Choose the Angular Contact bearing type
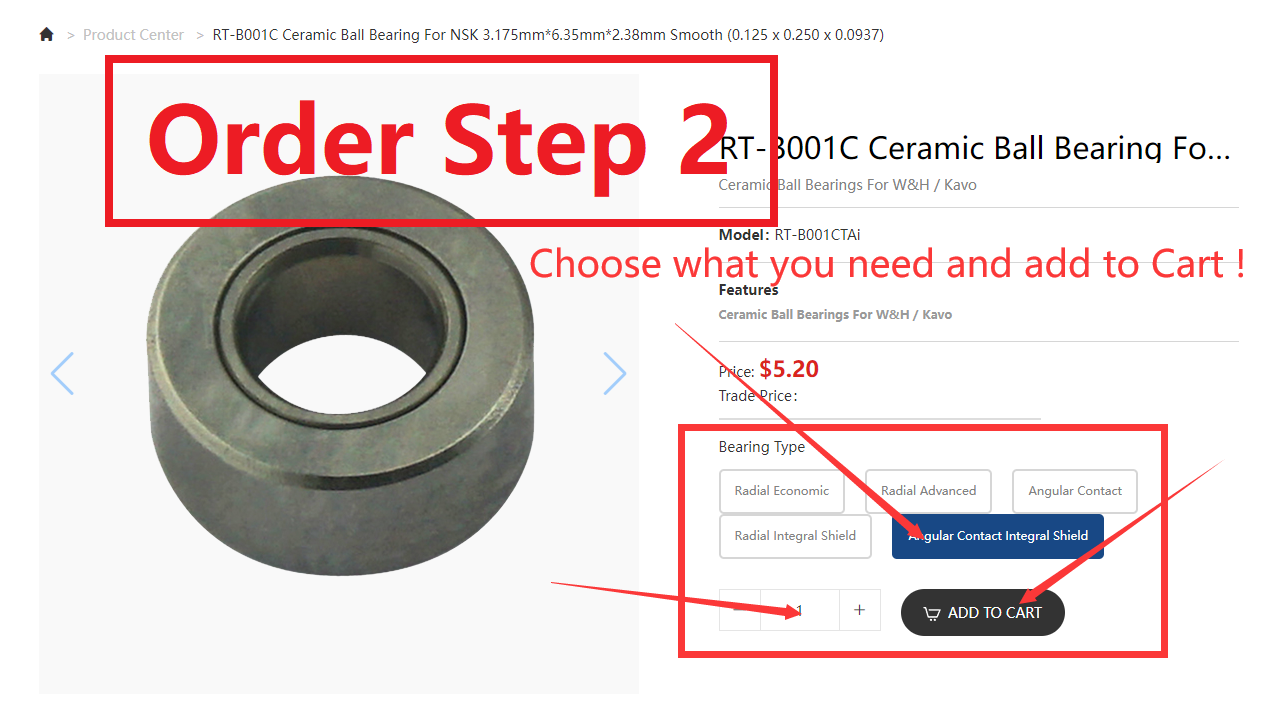Viewport: 1270px width, 704px height. (1075, 491)
